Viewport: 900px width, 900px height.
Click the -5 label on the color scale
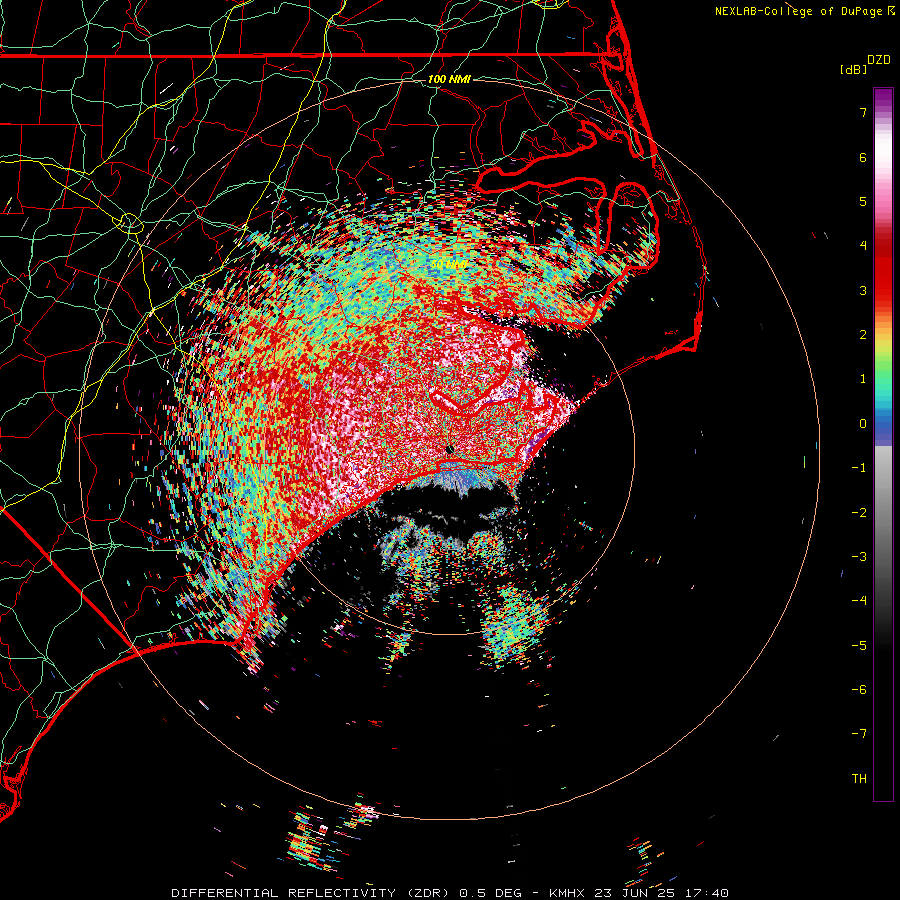point(859,646)
